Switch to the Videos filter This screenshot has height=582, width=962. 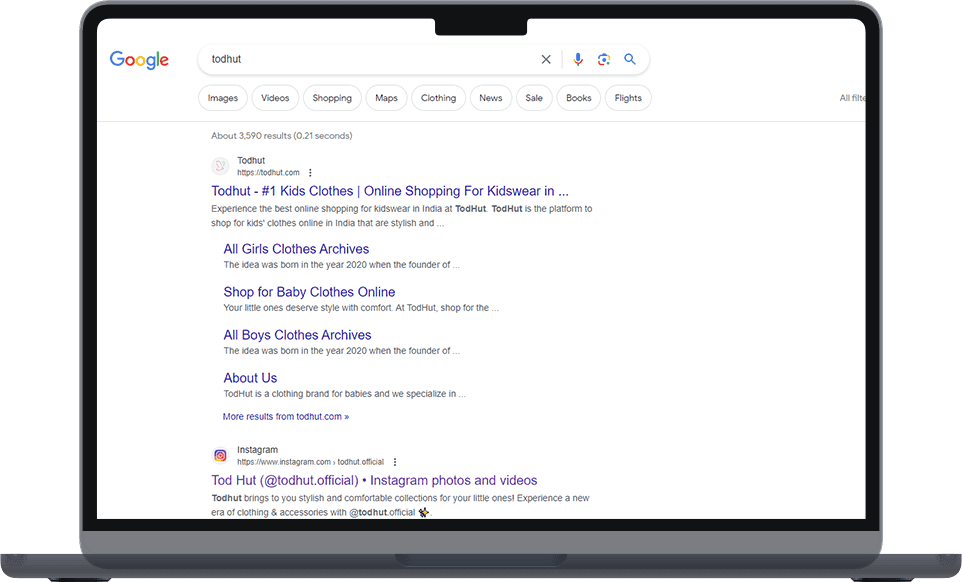(x=275, y=98)
